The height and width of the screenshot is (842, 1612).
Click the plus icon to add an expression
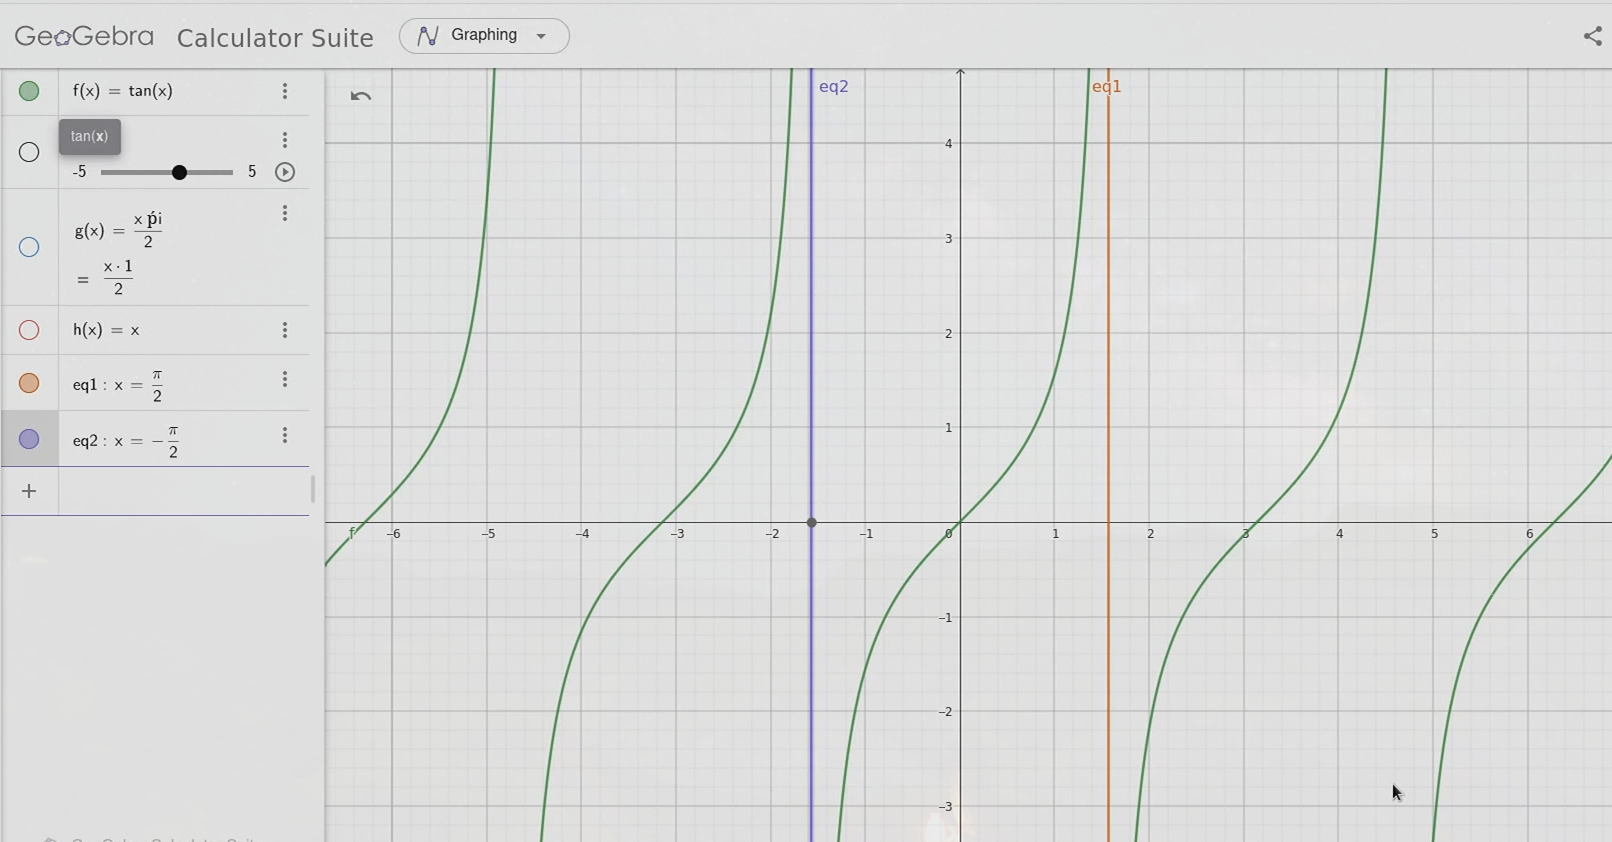pyautogui.click(x=30, y=491)
